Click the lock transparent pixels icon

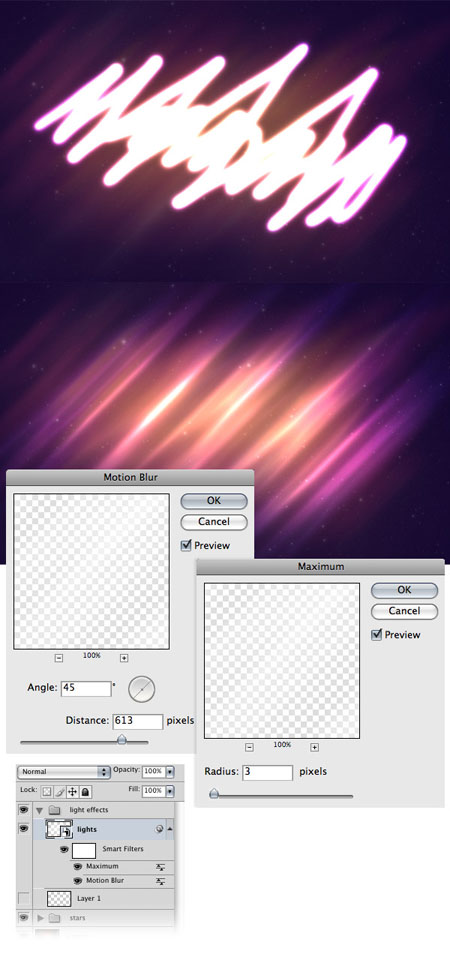click(46, 791)
